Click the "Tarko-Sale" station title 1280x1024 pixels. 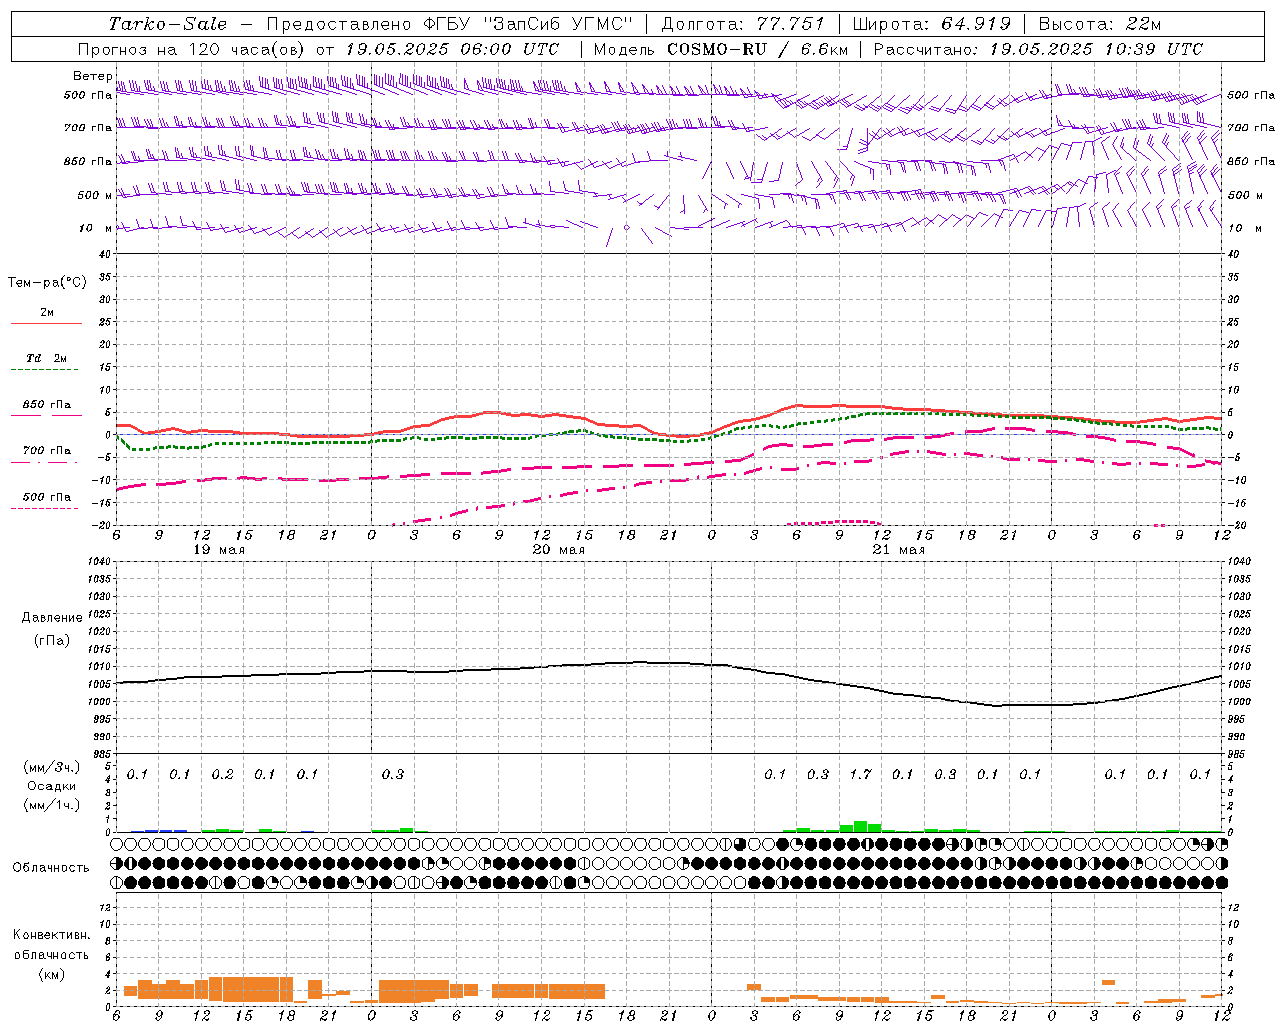point(168,24)
